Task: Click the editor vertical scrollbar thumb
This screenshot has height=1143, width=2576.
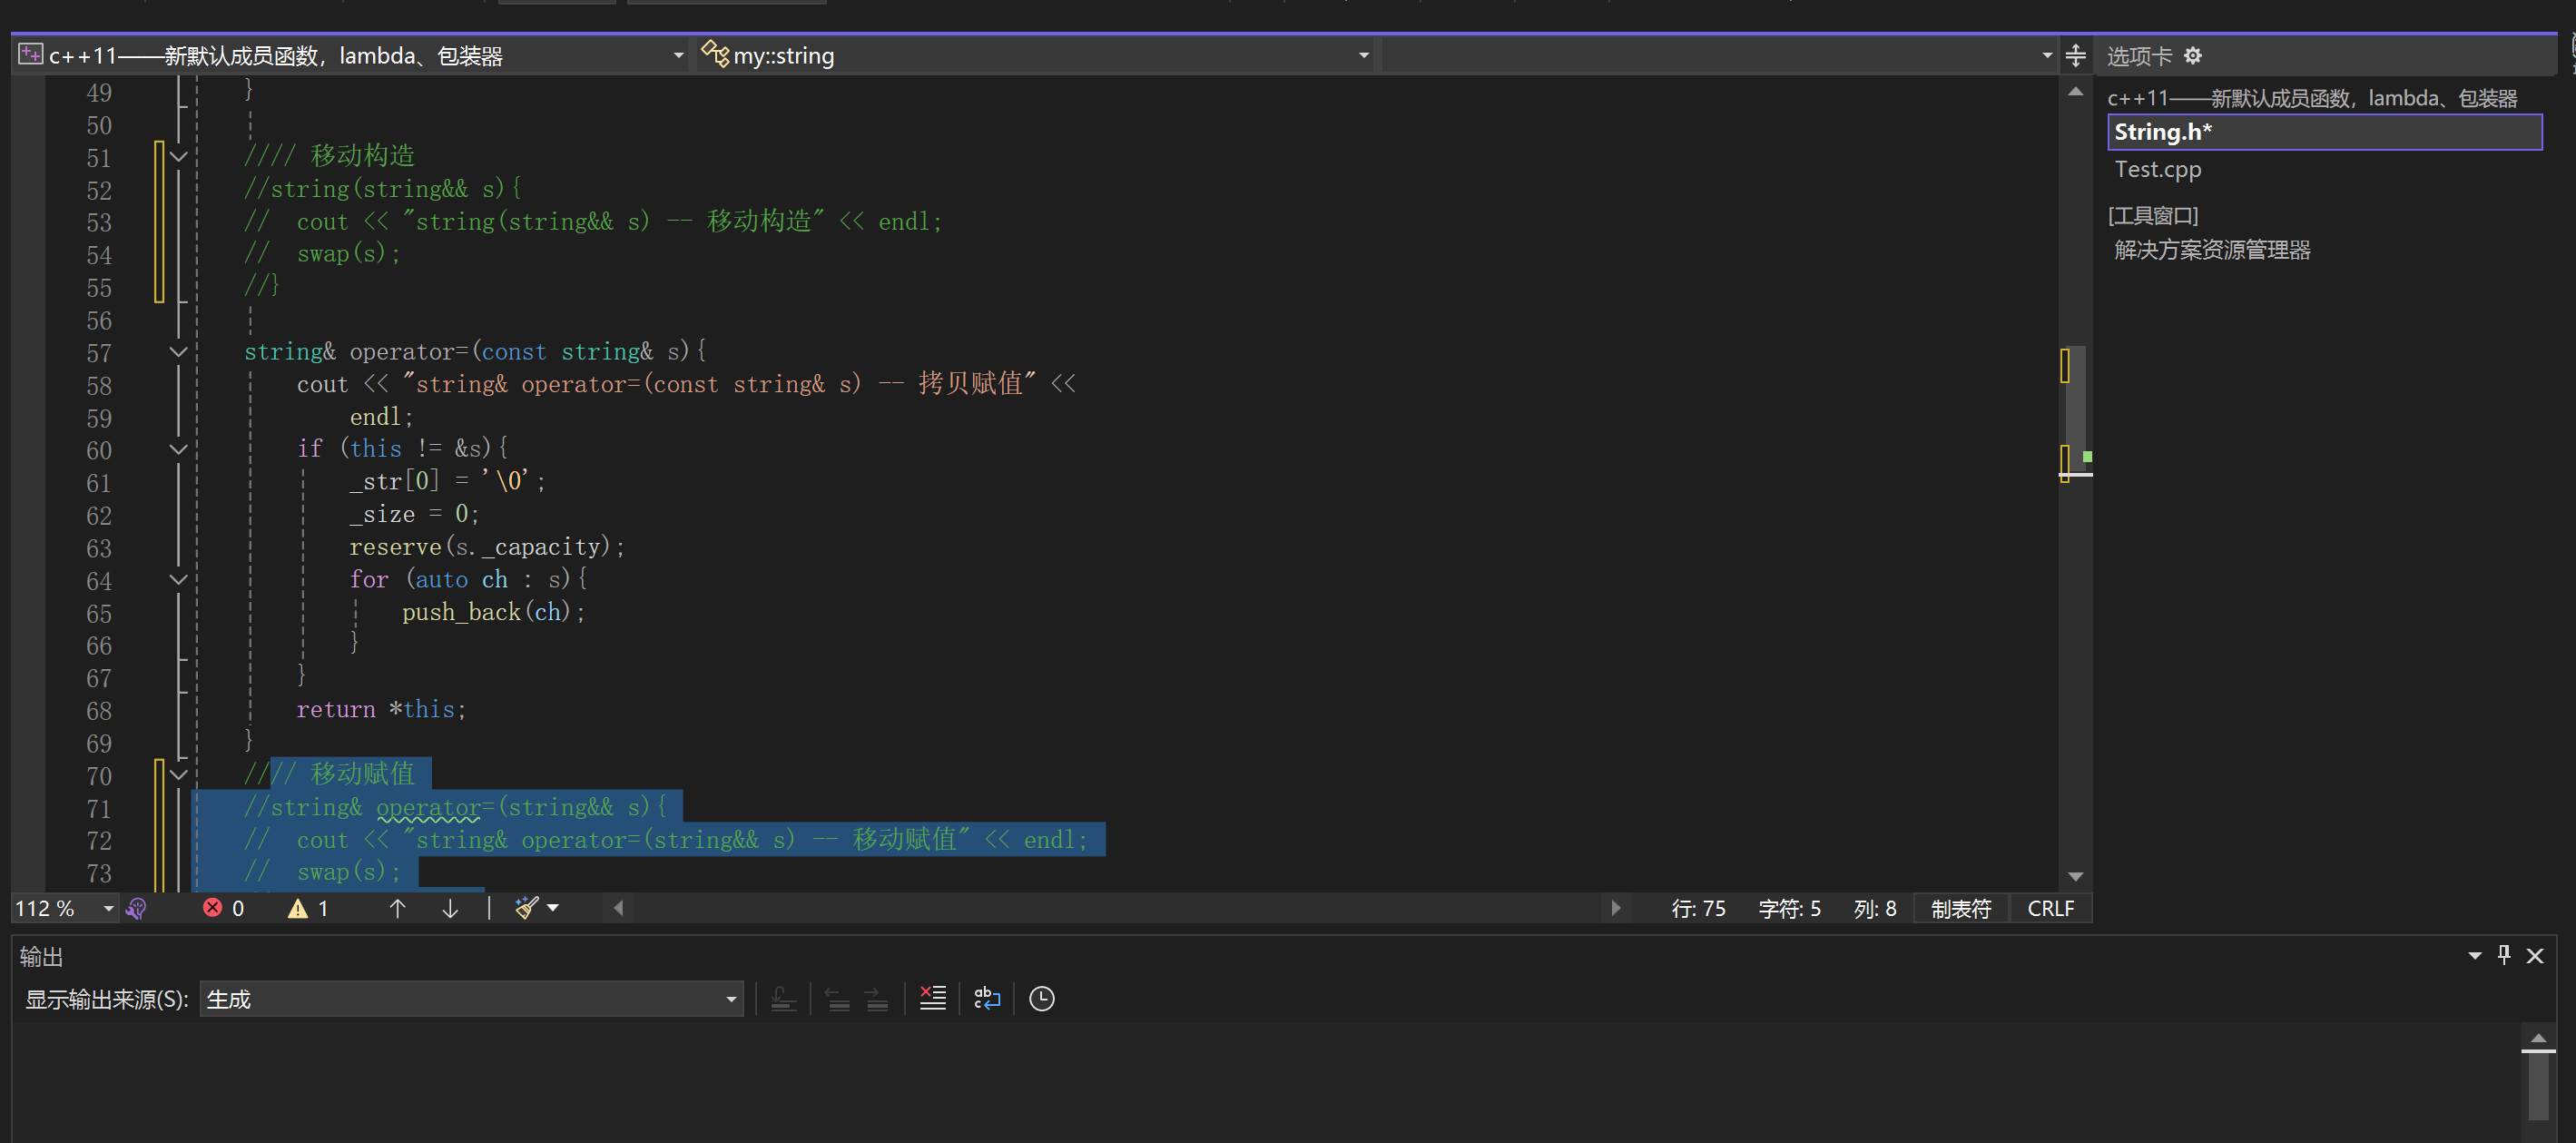Action: [x=2076, y=410]
